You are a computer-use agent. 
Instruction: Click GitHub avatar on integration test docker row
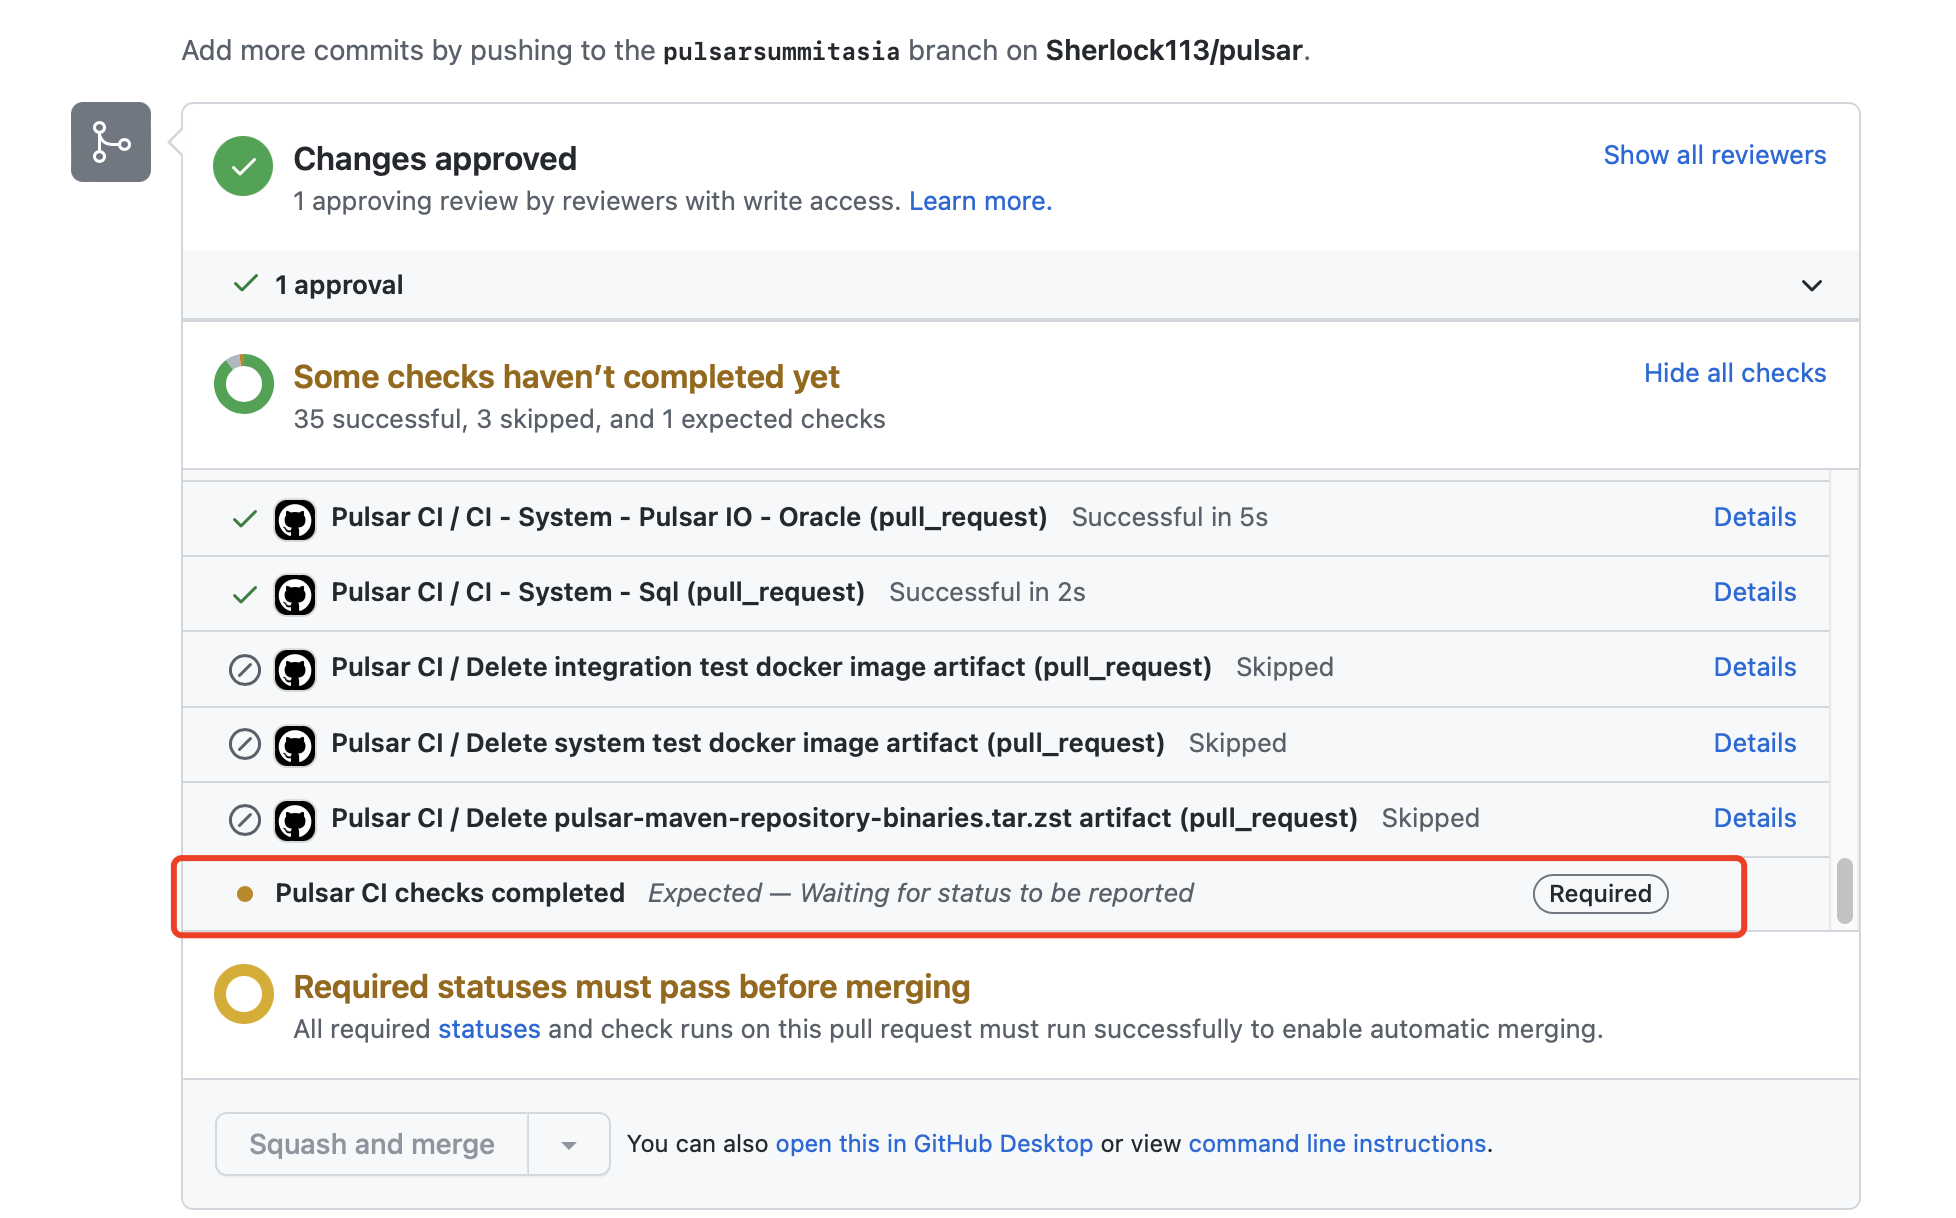pyautogui.click(x=295, y=669)
